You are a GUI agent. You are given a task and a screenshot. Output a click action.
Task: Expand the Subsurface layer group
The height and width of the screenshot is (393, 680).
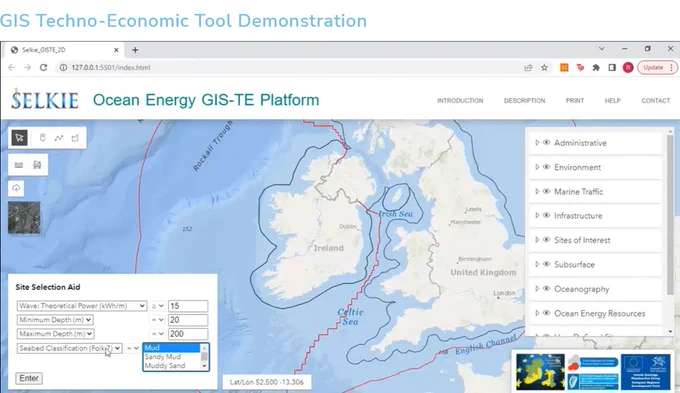click(537, 264)
